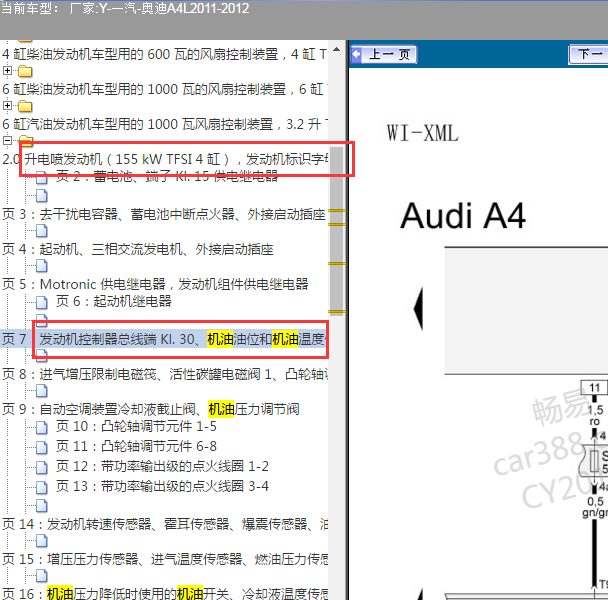Click document icon above 页 4 entry
The image size is (608, 600).
pos(42,231)
